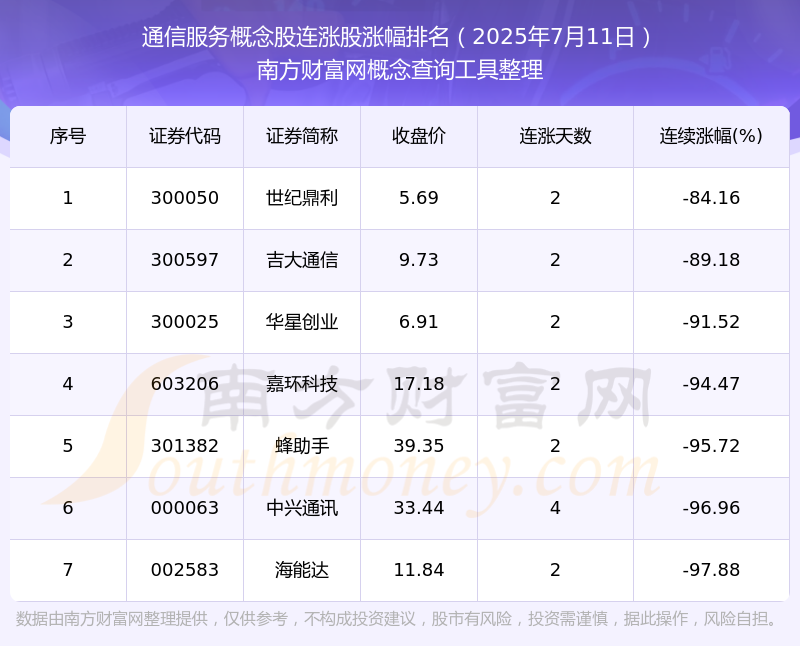Click closing price 5.69

coord(419,198)
